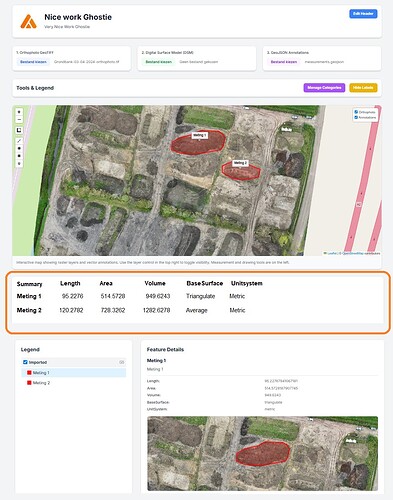The image size is (393, 500).
Task: Select the draw polygon tool
Action: (x=19, y=148)
